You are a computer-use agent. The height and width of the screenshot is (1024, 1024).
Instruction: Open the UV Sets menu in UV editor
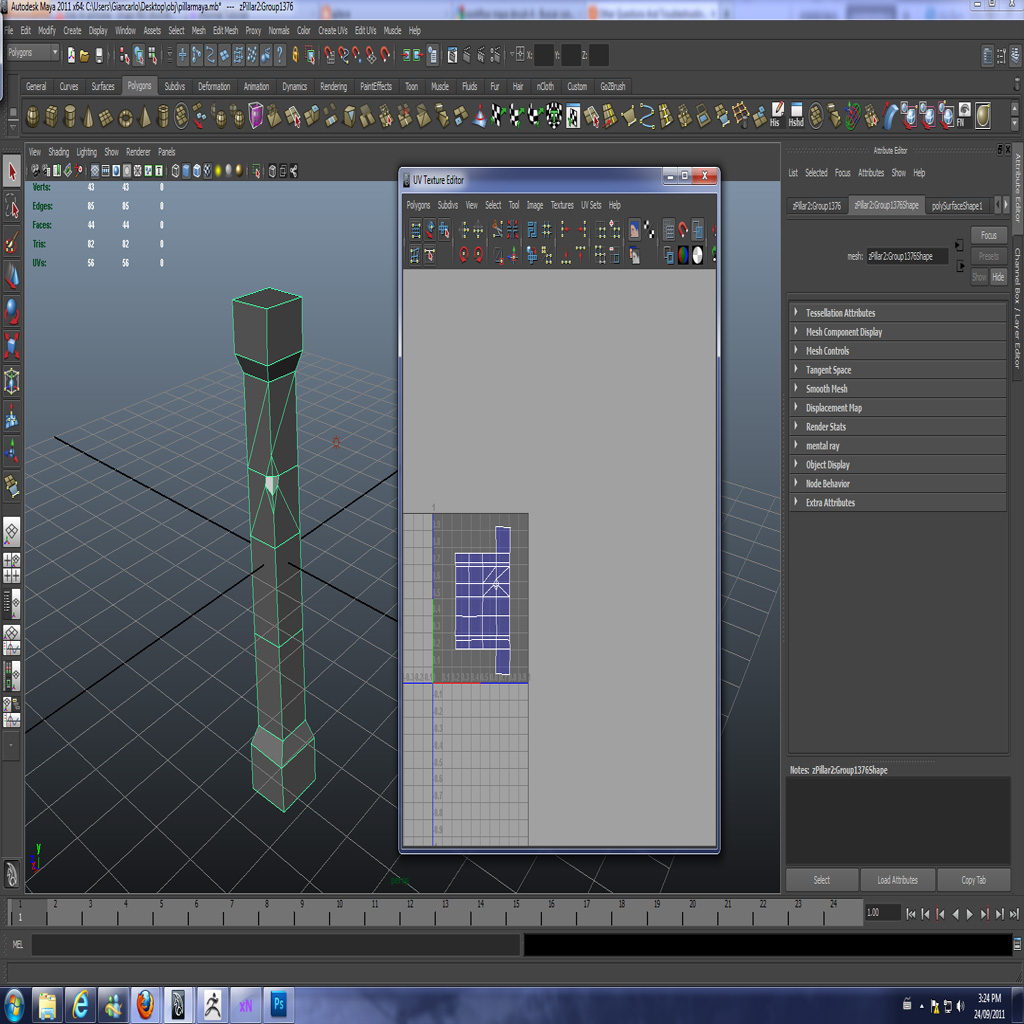pos(591,205)
